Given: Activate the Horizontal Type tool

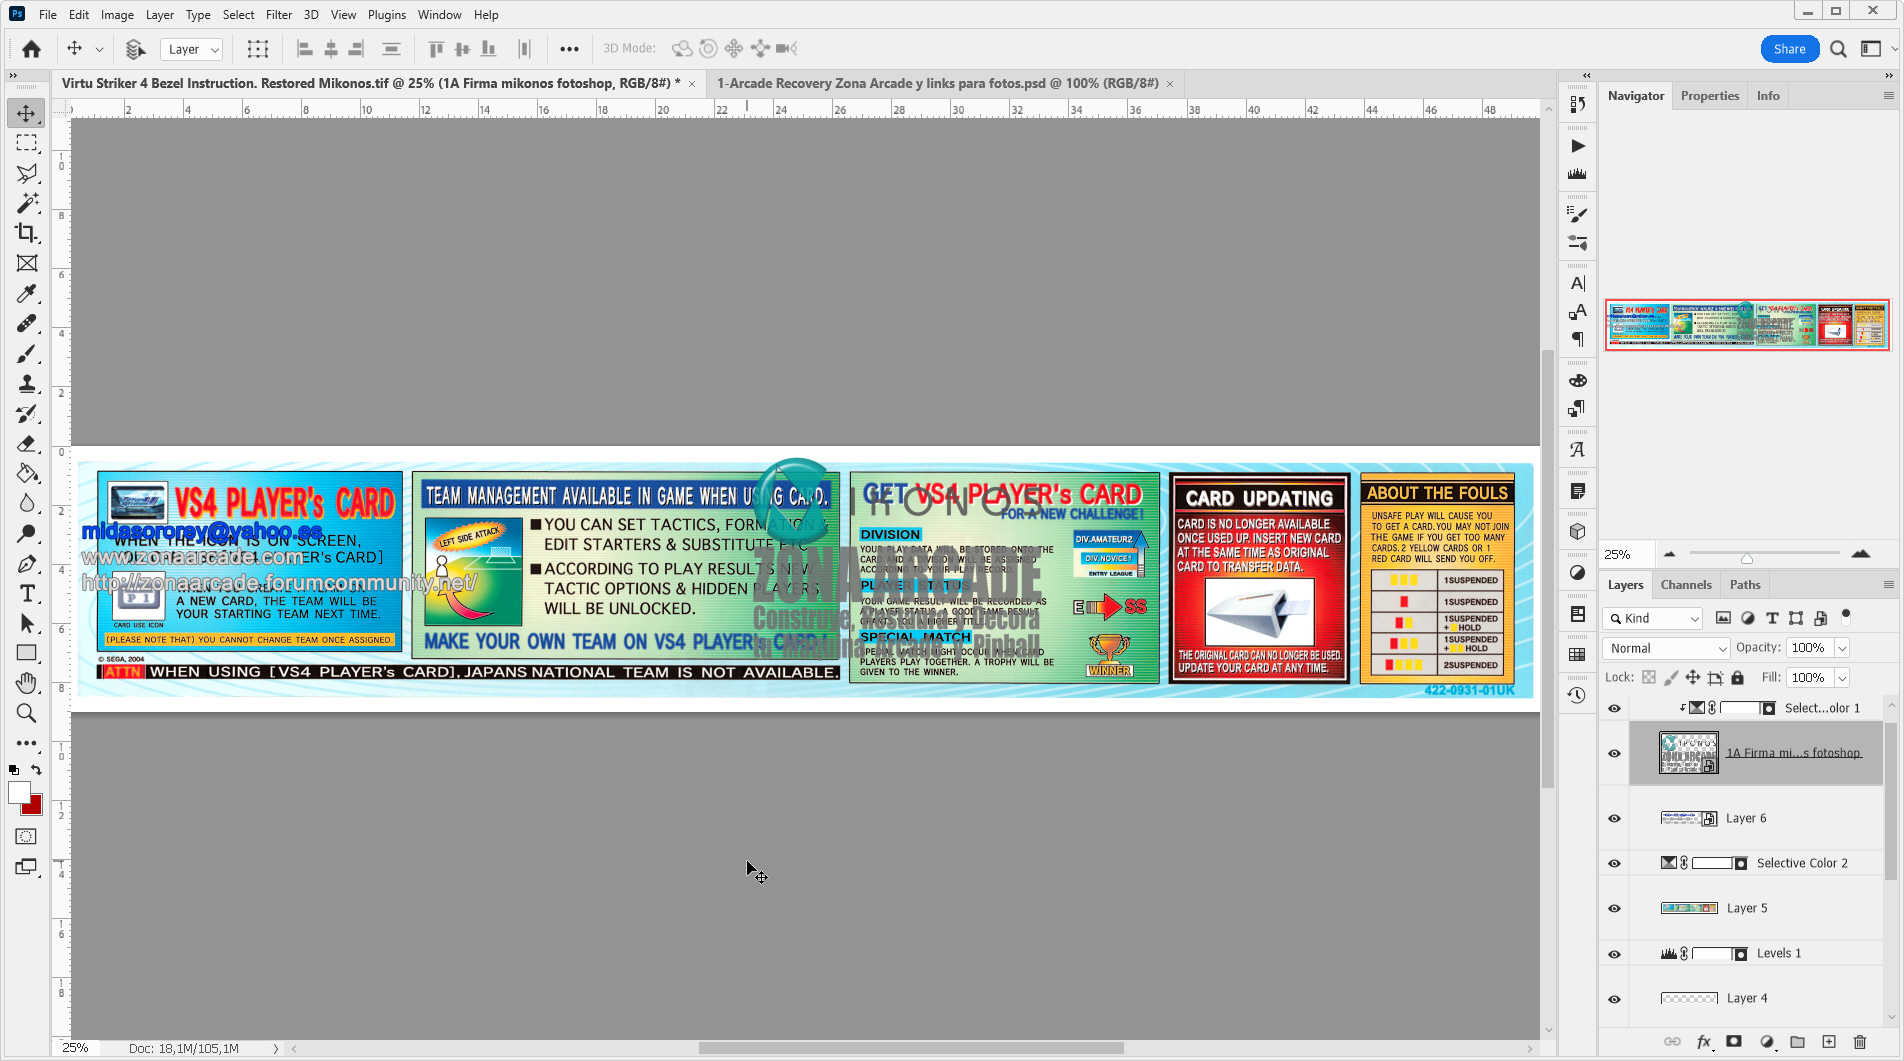Looking at the screenshot, I should [x=27, y=593].
